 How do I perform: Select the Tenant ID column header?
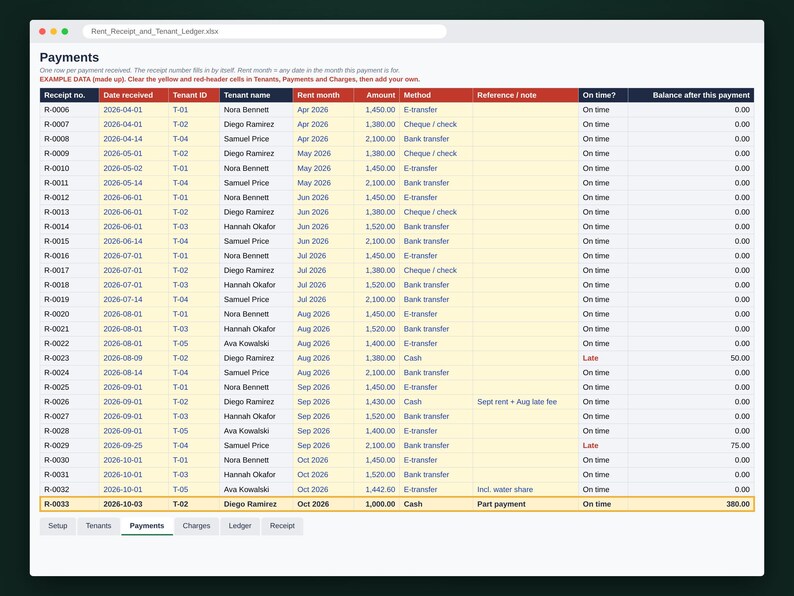tap(194, 95)
